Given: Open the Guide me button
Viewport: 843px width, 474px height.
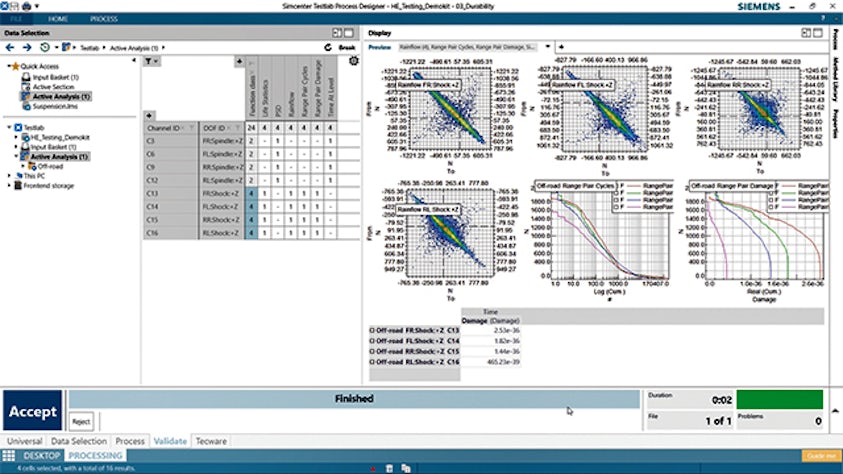Looking at the screenshot, I should [x=821, y=456].
